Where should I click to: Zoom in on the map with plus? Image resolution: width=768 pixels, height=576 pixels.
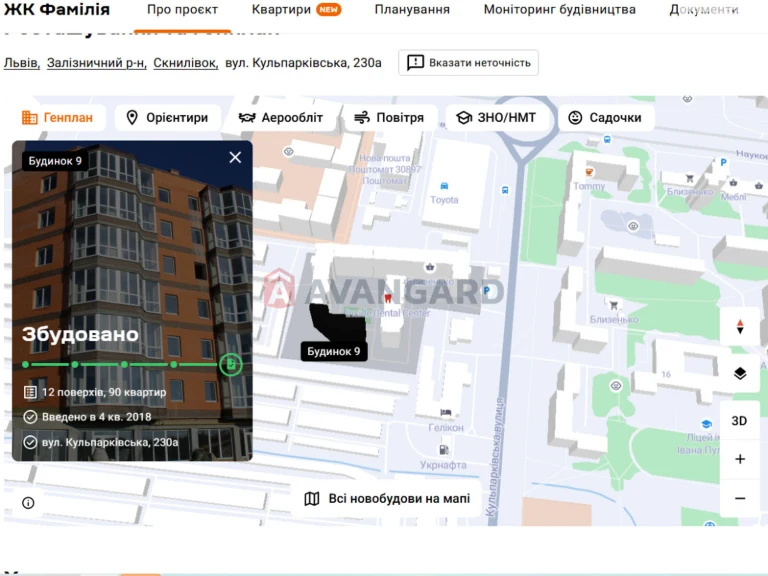[740, 459]
